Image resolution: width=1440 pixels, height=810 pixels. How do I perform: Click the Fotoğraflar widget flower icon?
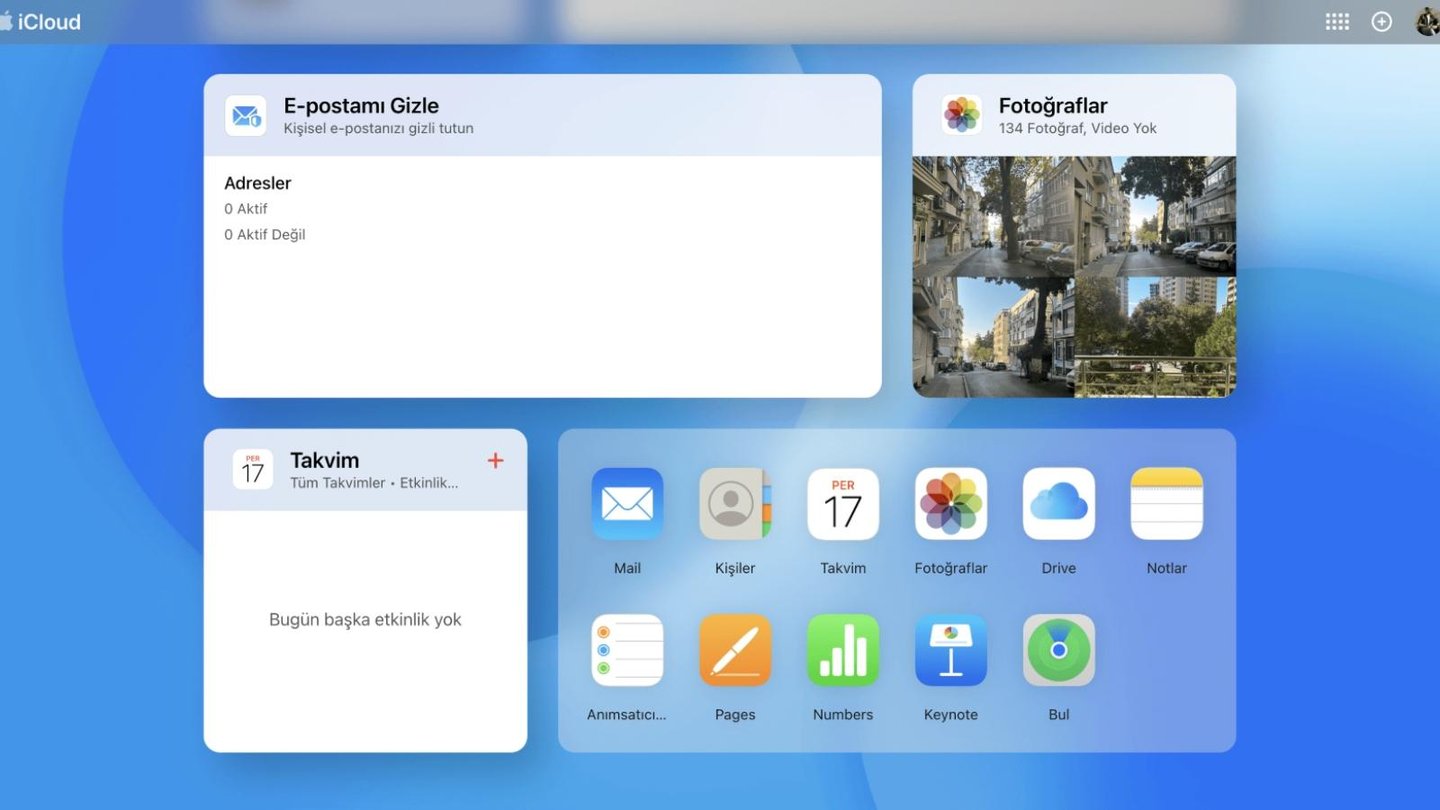(x=962, y=115)
